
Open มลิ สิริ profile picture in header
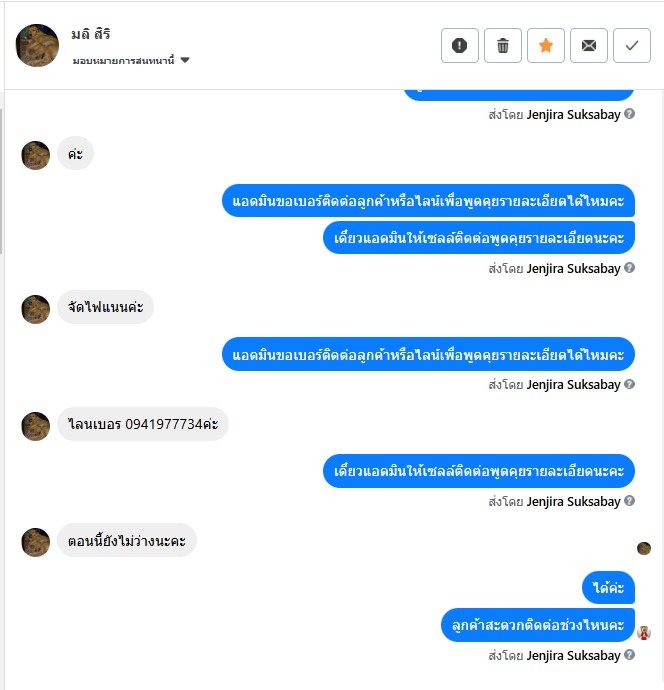click(x=37, y=45)
